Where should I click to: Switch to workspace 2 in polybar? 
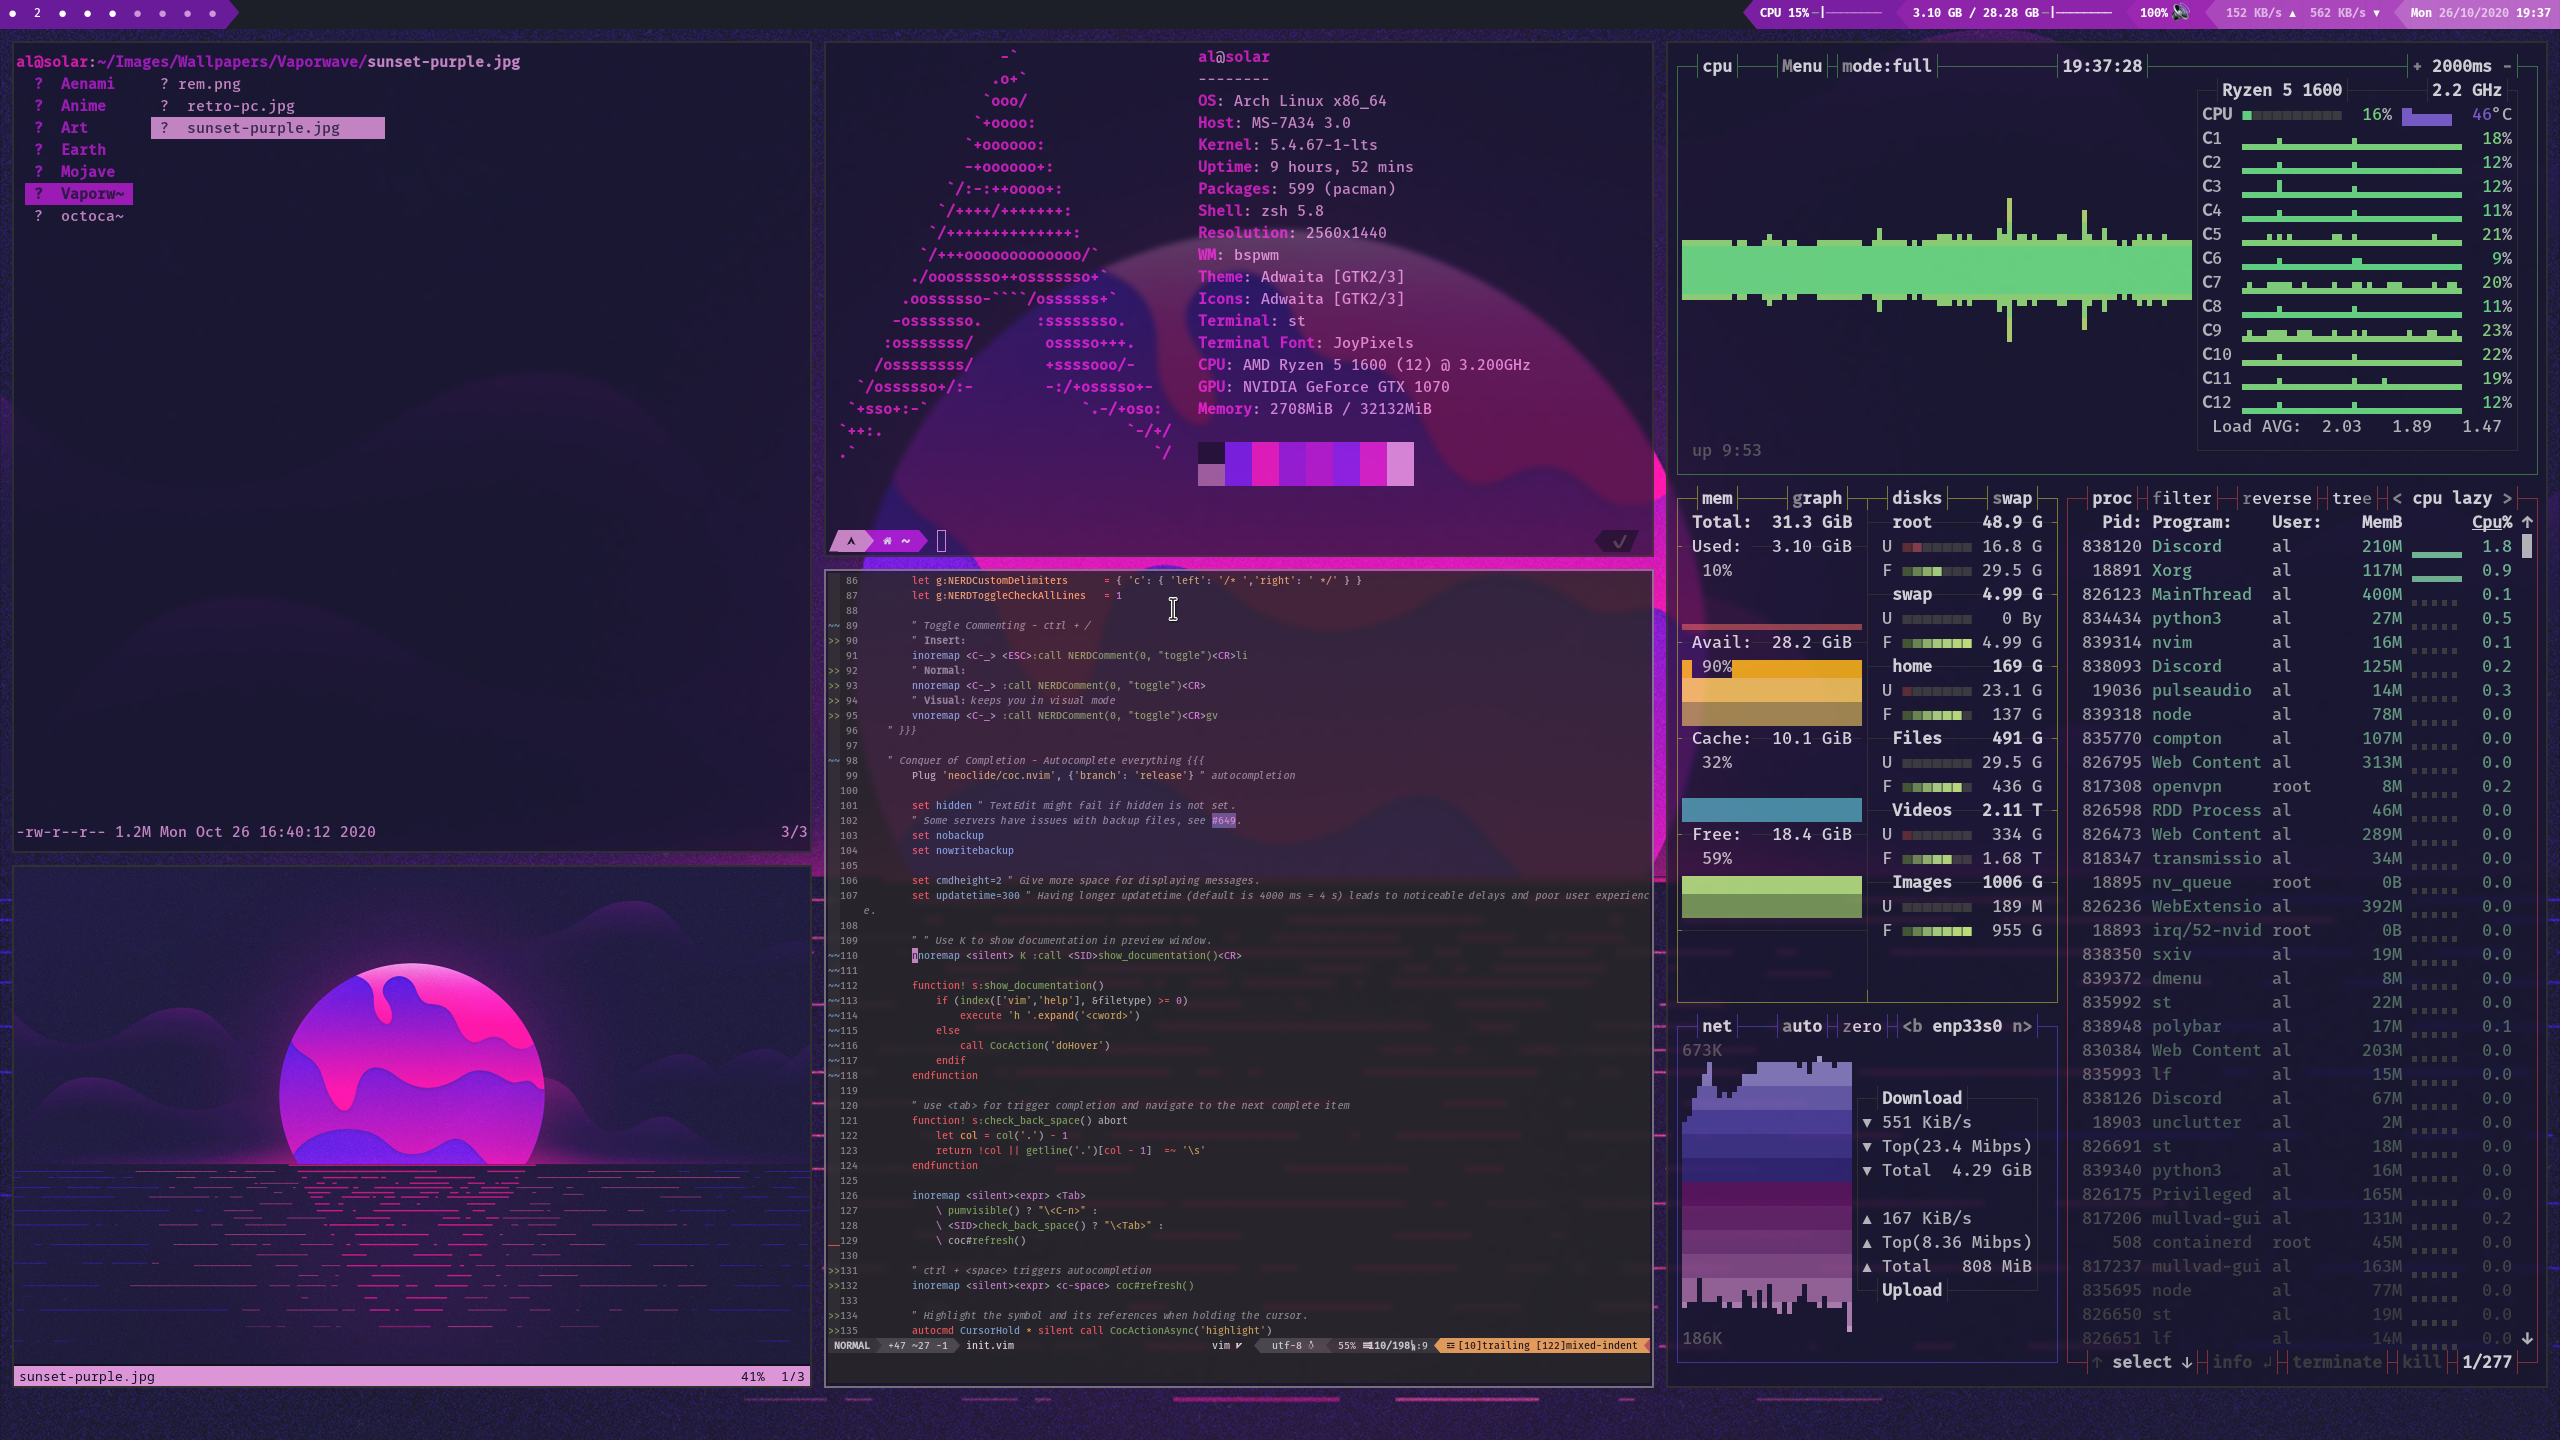(37, 13)
